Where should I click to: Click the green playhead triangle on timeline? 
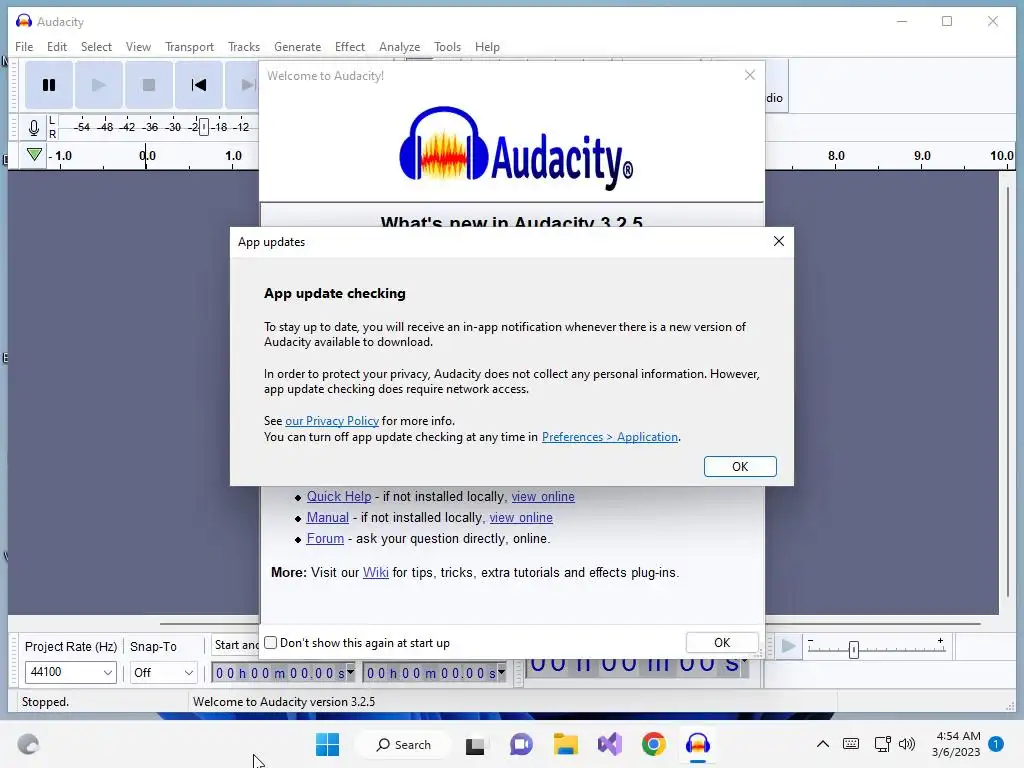tap(35, 155)
